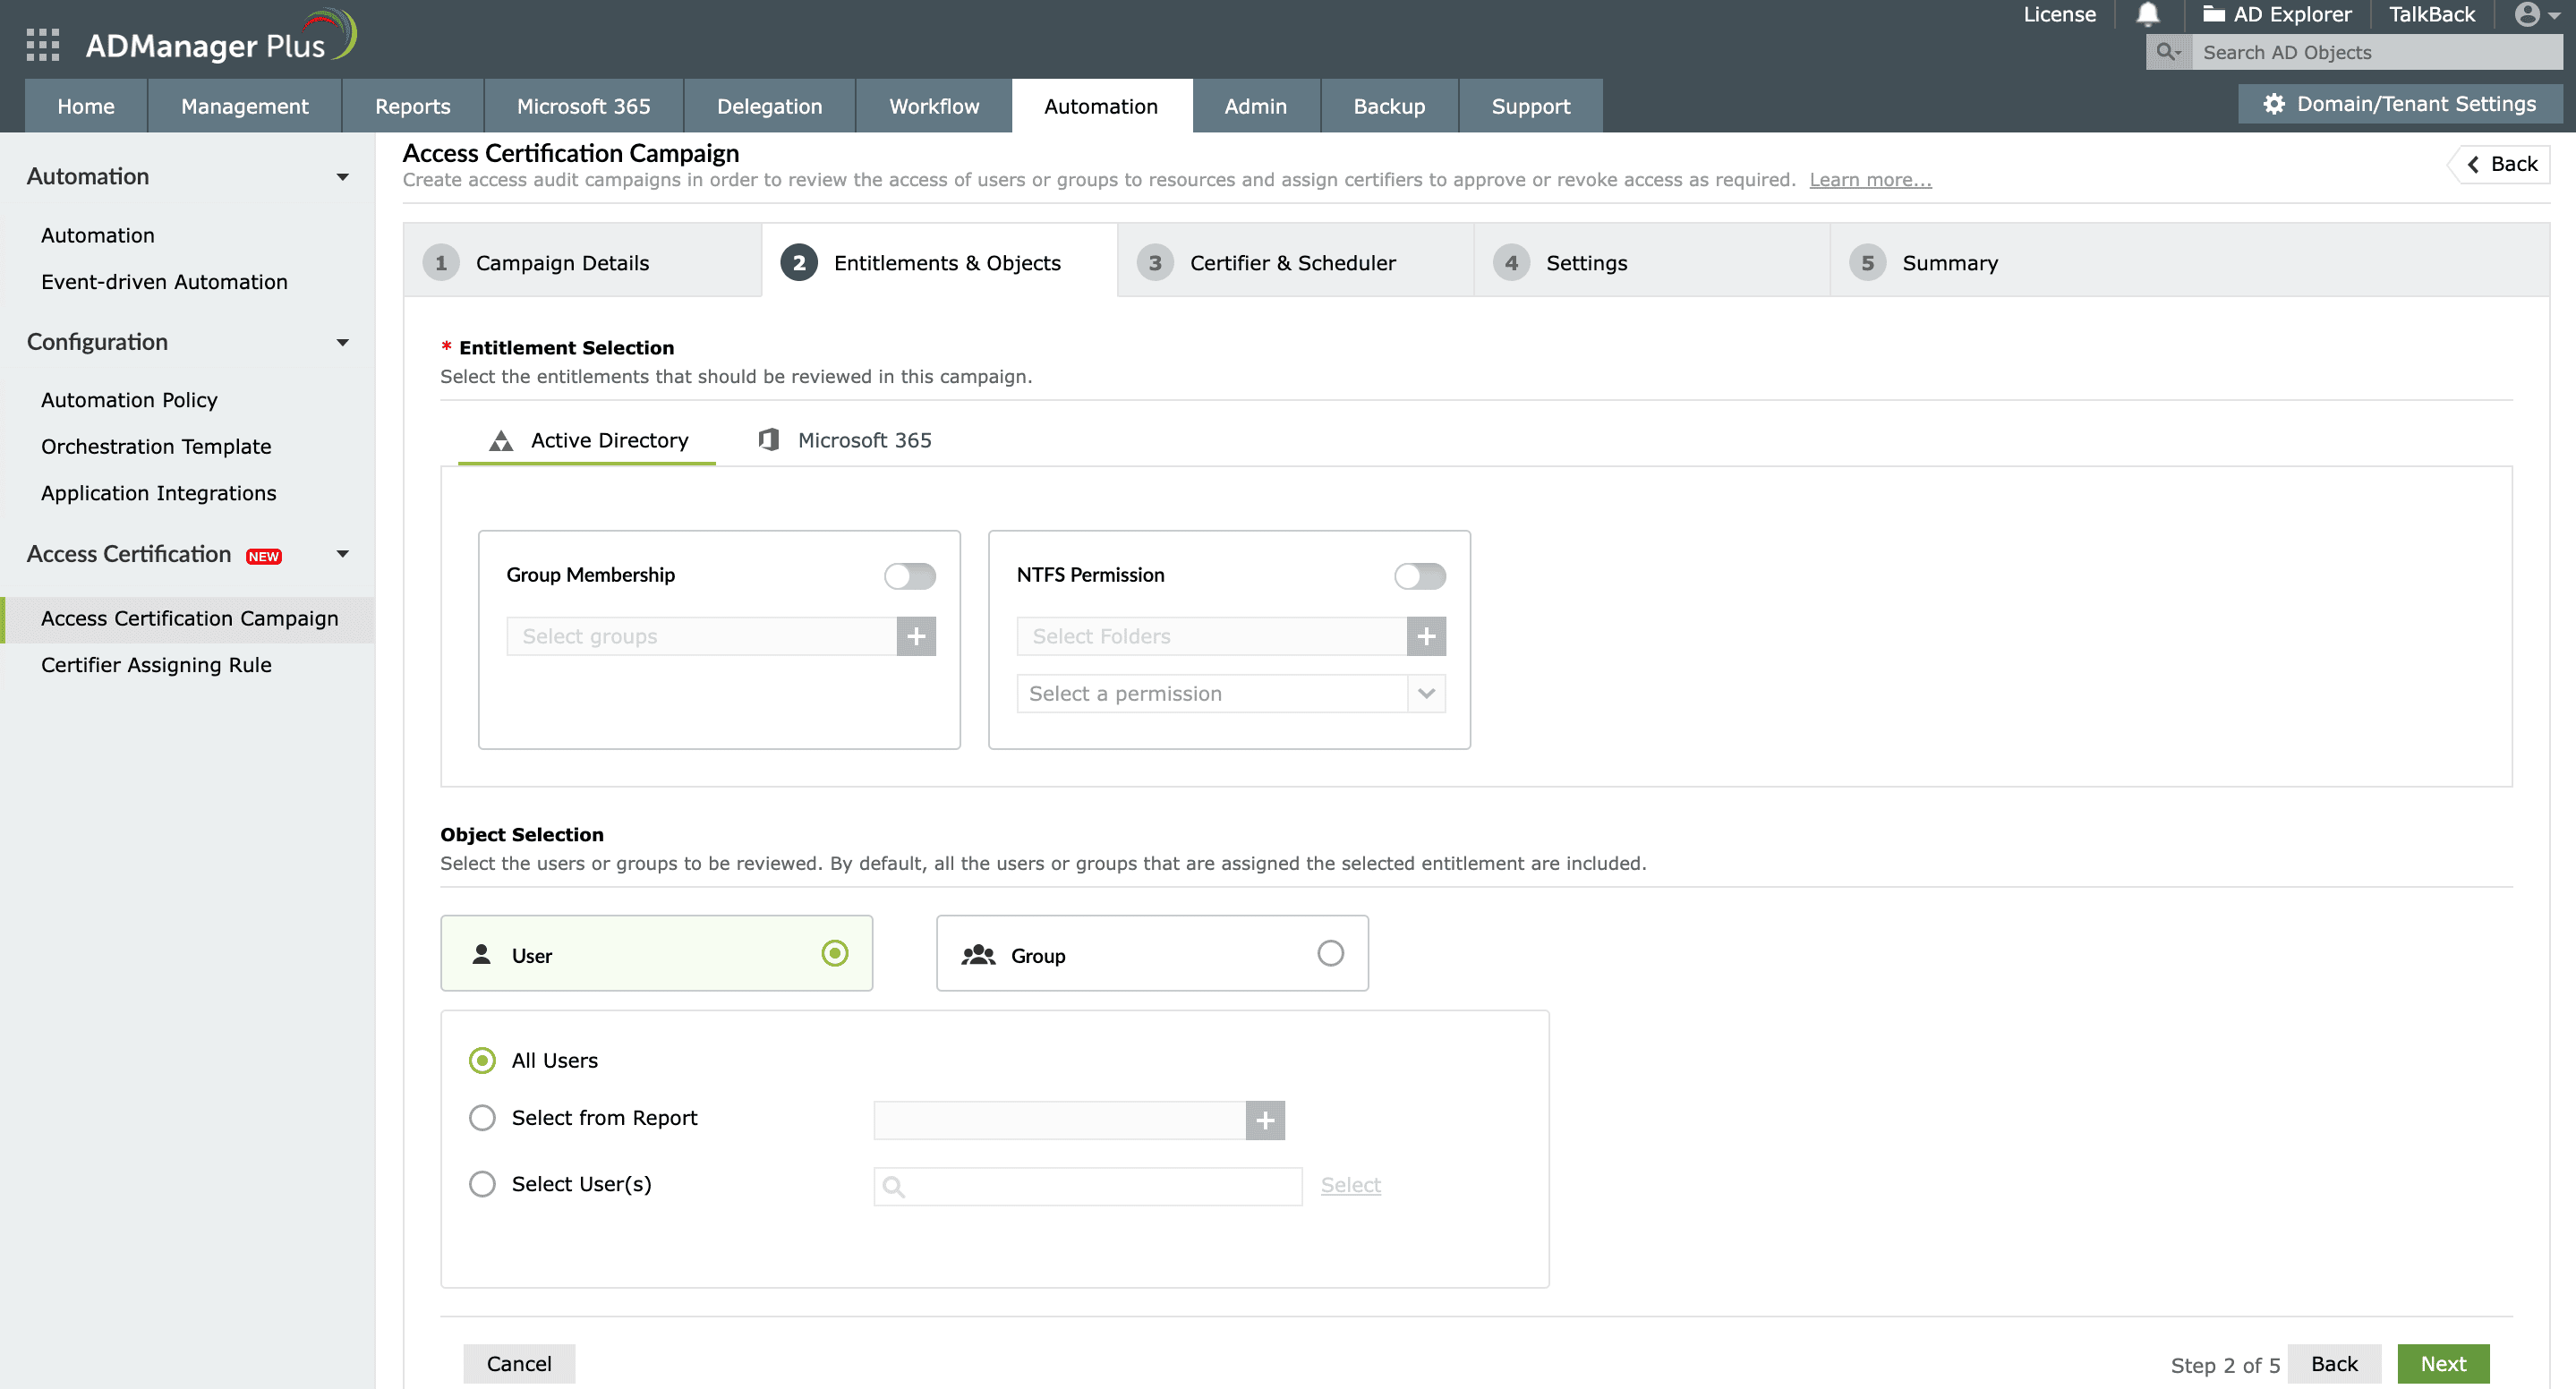Open the Learn more link

point(1869,180)
